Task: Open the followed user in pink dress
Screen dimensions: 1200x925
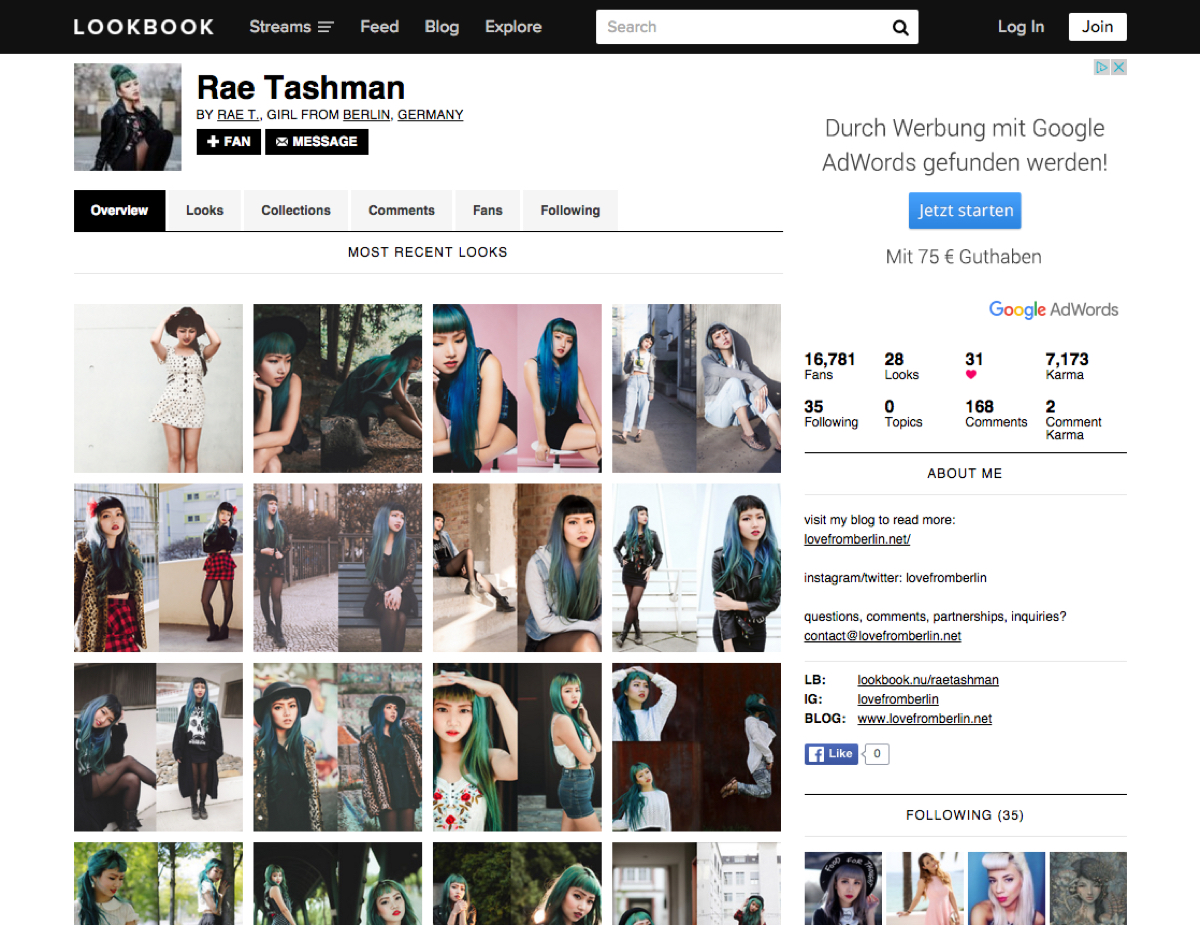Action: point(925,888)
